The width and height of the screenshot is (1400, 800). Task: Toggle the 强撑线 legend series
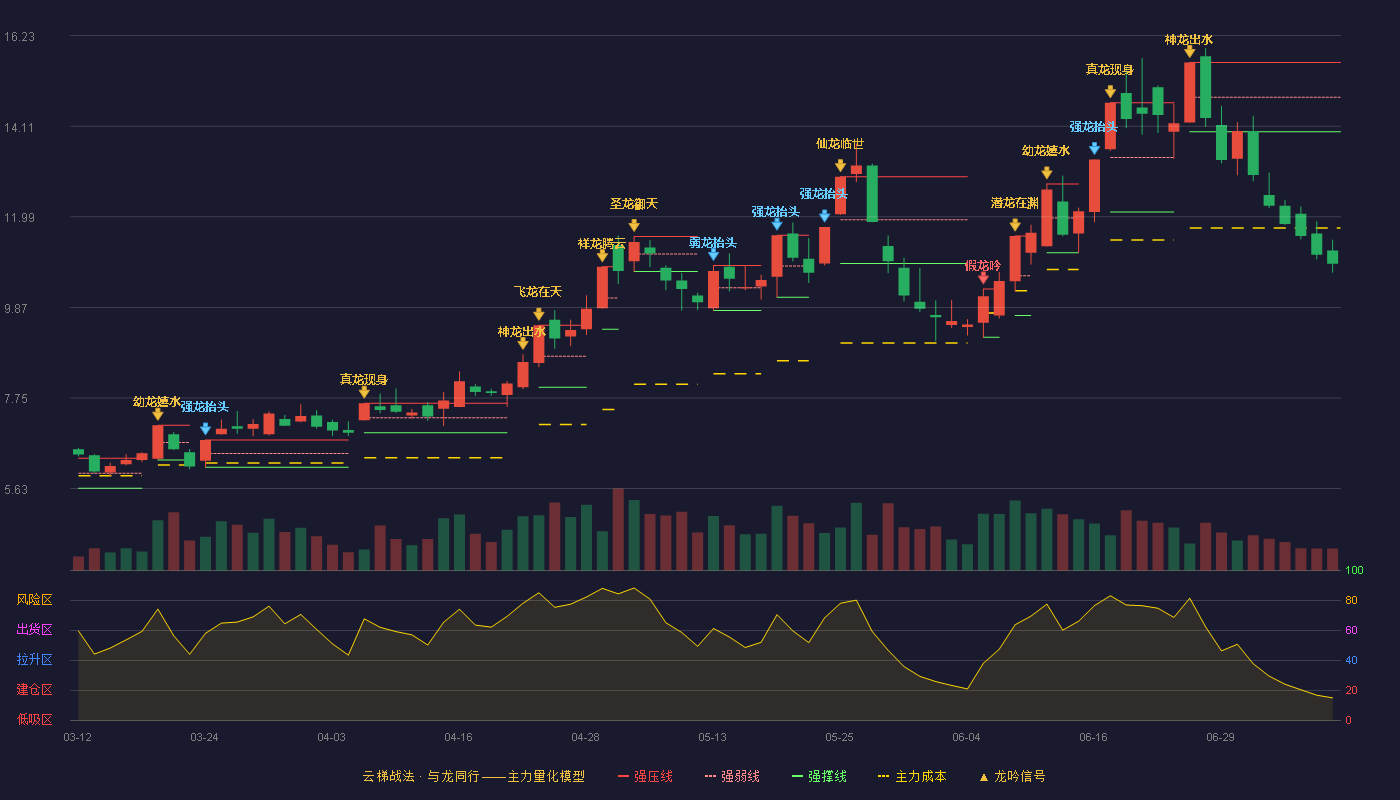[819, 776]
